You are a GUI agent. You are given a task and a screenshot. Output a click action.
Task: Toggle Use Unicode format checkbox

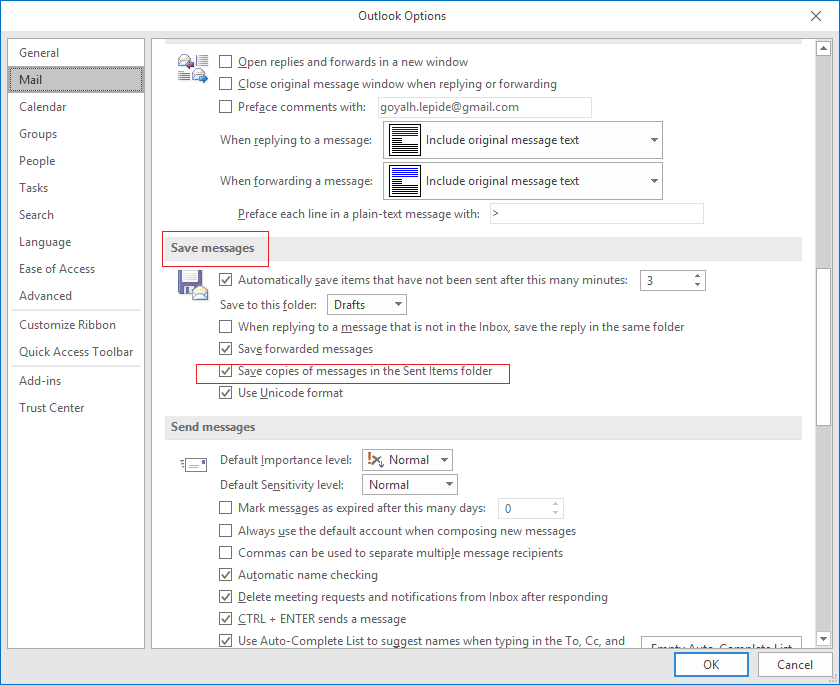(226, 393)
